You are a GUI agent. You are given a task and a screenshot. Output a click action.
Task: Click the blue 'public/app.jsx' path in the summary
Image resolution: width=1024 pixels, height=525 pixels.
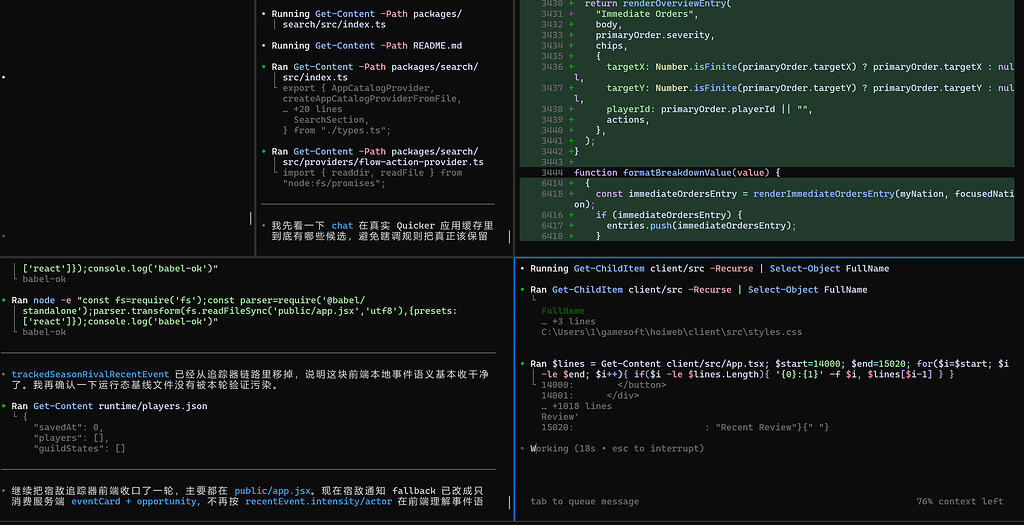272,490
